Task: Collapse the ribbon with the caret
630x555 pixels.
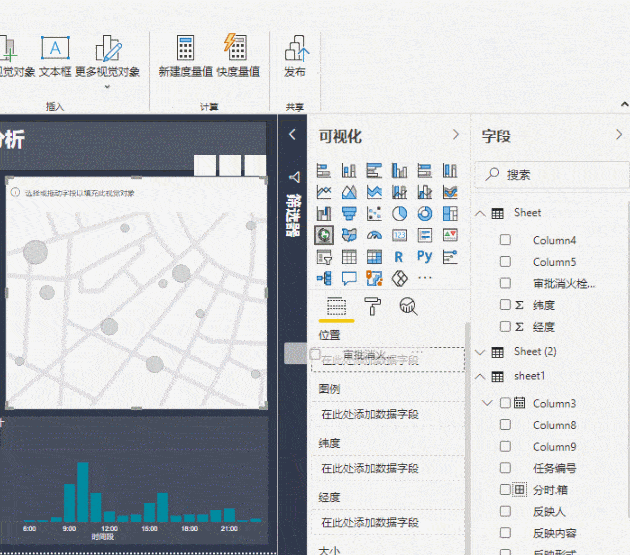Action: point(624,104)
